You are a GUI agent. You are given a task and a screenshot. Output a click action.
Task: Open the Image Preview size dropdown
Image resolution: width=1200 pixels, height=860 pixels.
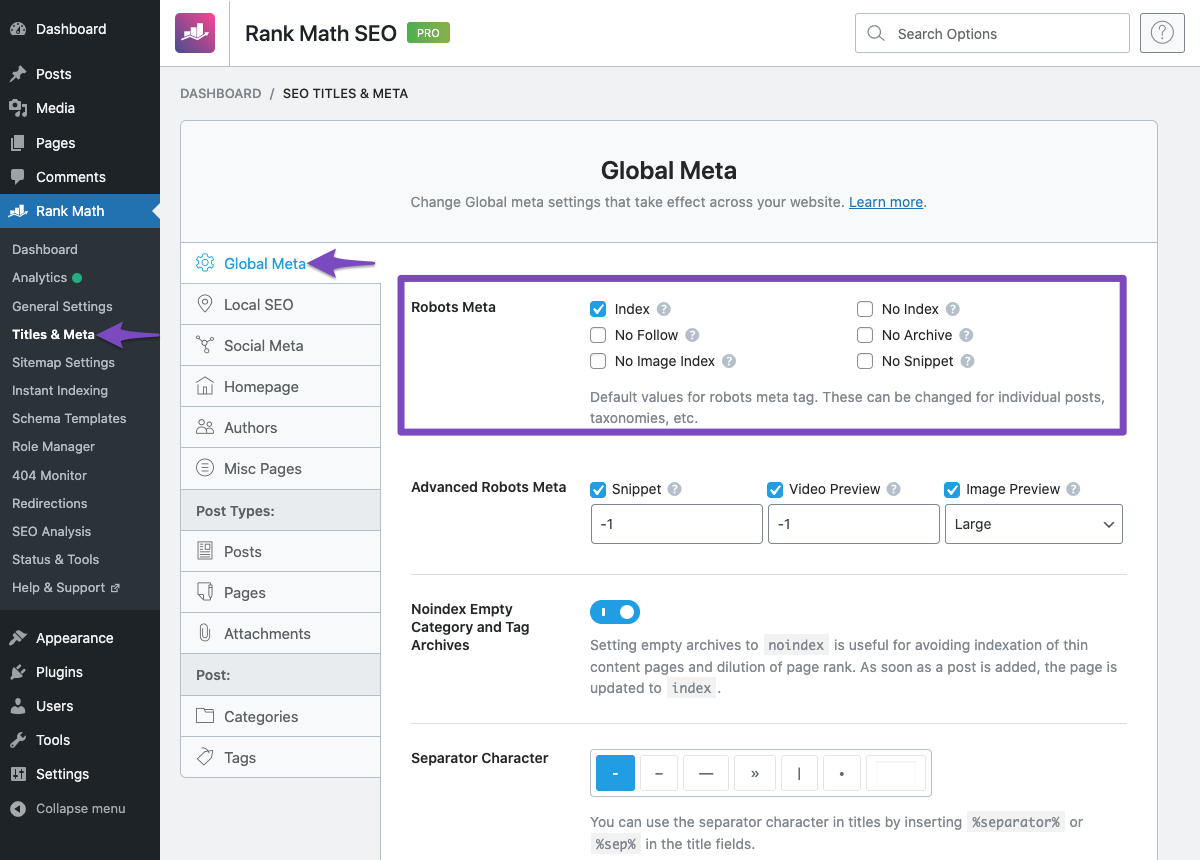[x=1033, y=524]
